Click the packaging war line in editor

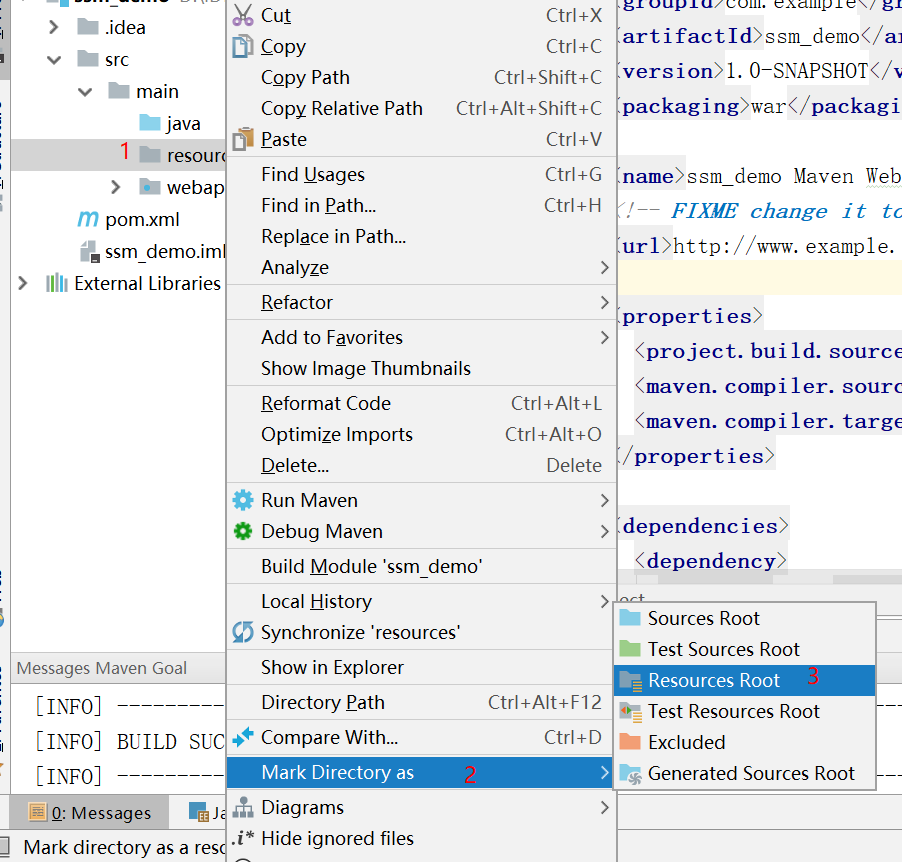click(759, 106)
